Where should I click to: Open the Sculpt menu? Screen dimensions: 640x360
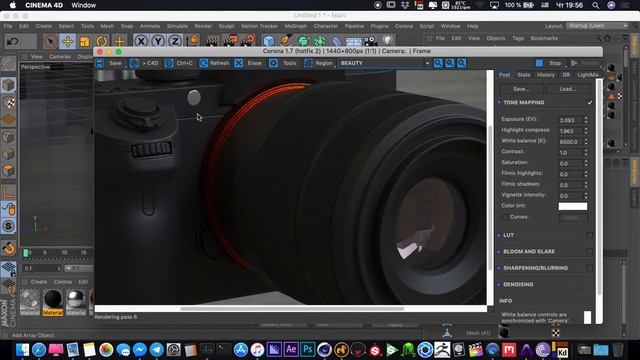(x=226, y=26)
